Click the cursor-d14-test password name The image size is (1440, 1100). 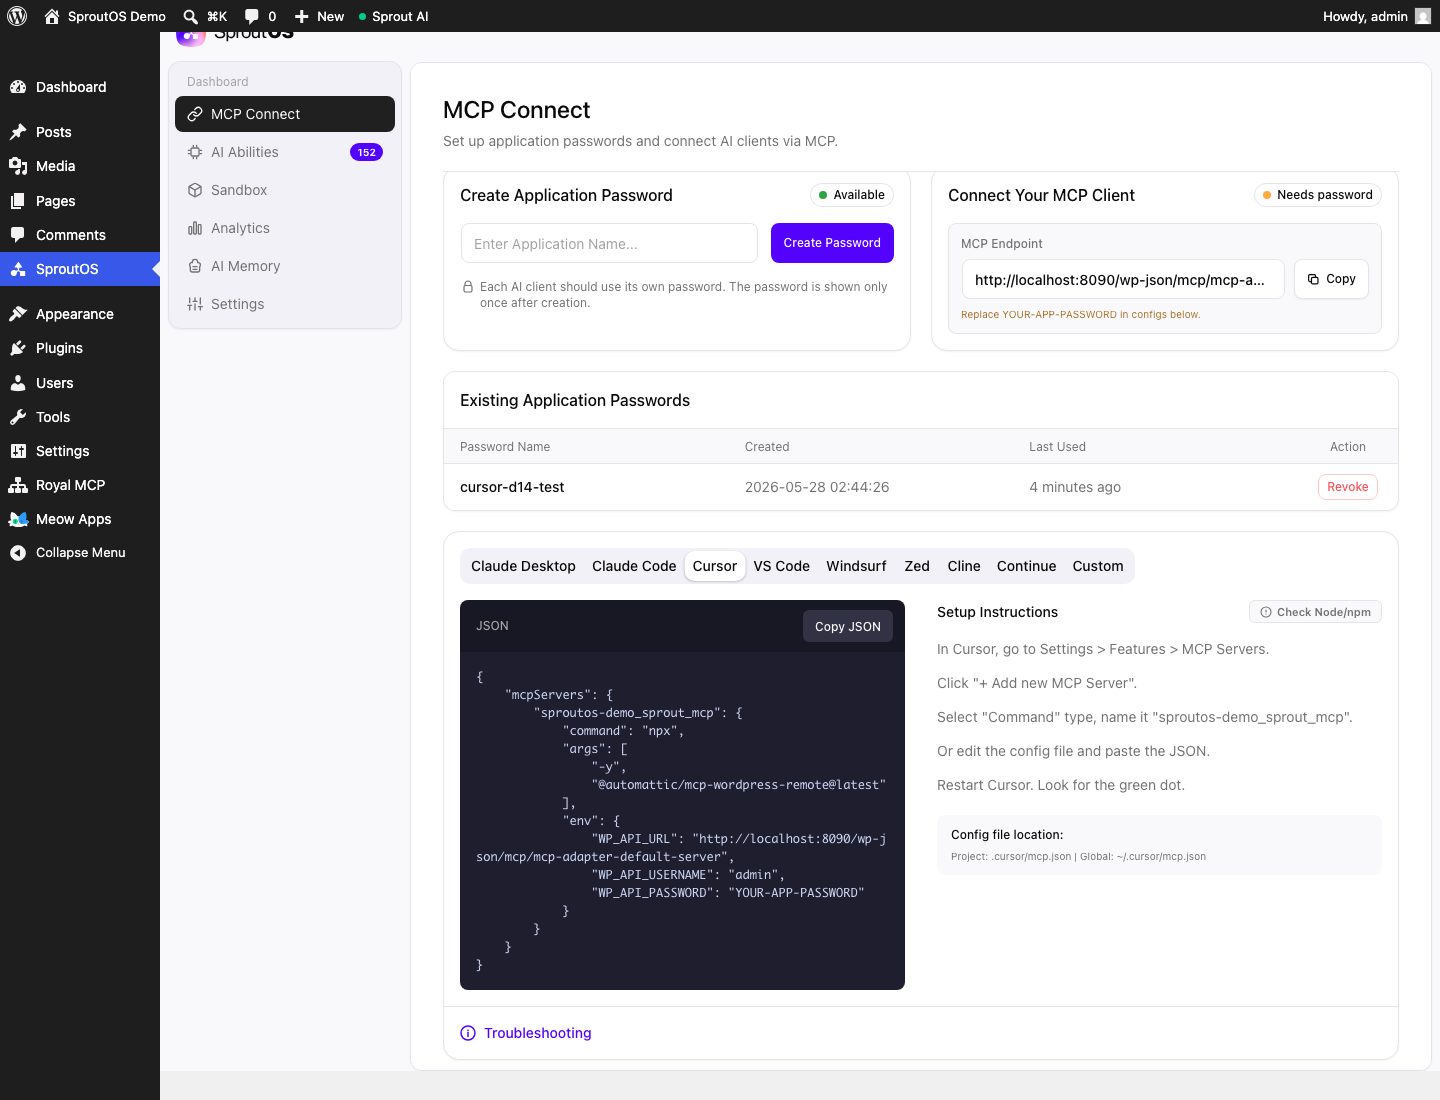[512, 487]
